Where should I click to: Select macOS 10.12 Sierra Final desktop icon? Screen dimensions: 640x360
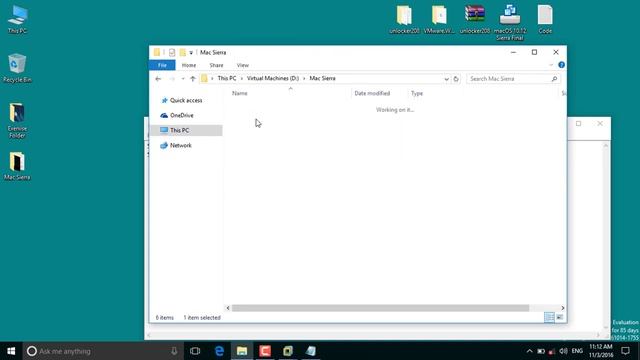pyautogui.click(x=510, y=22)
